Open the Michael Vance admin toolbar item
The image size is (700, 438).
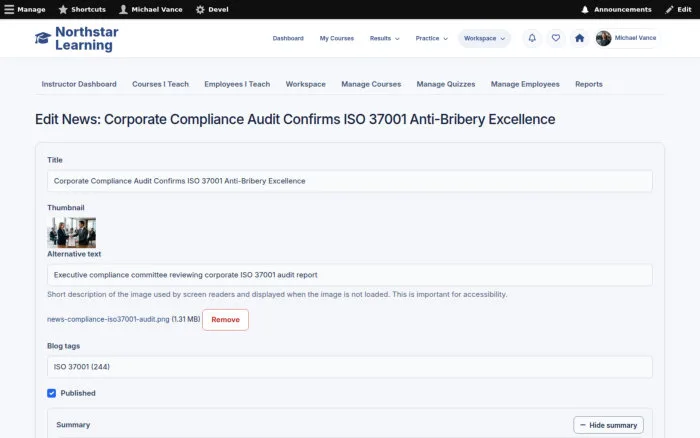[x=151, y=9]
